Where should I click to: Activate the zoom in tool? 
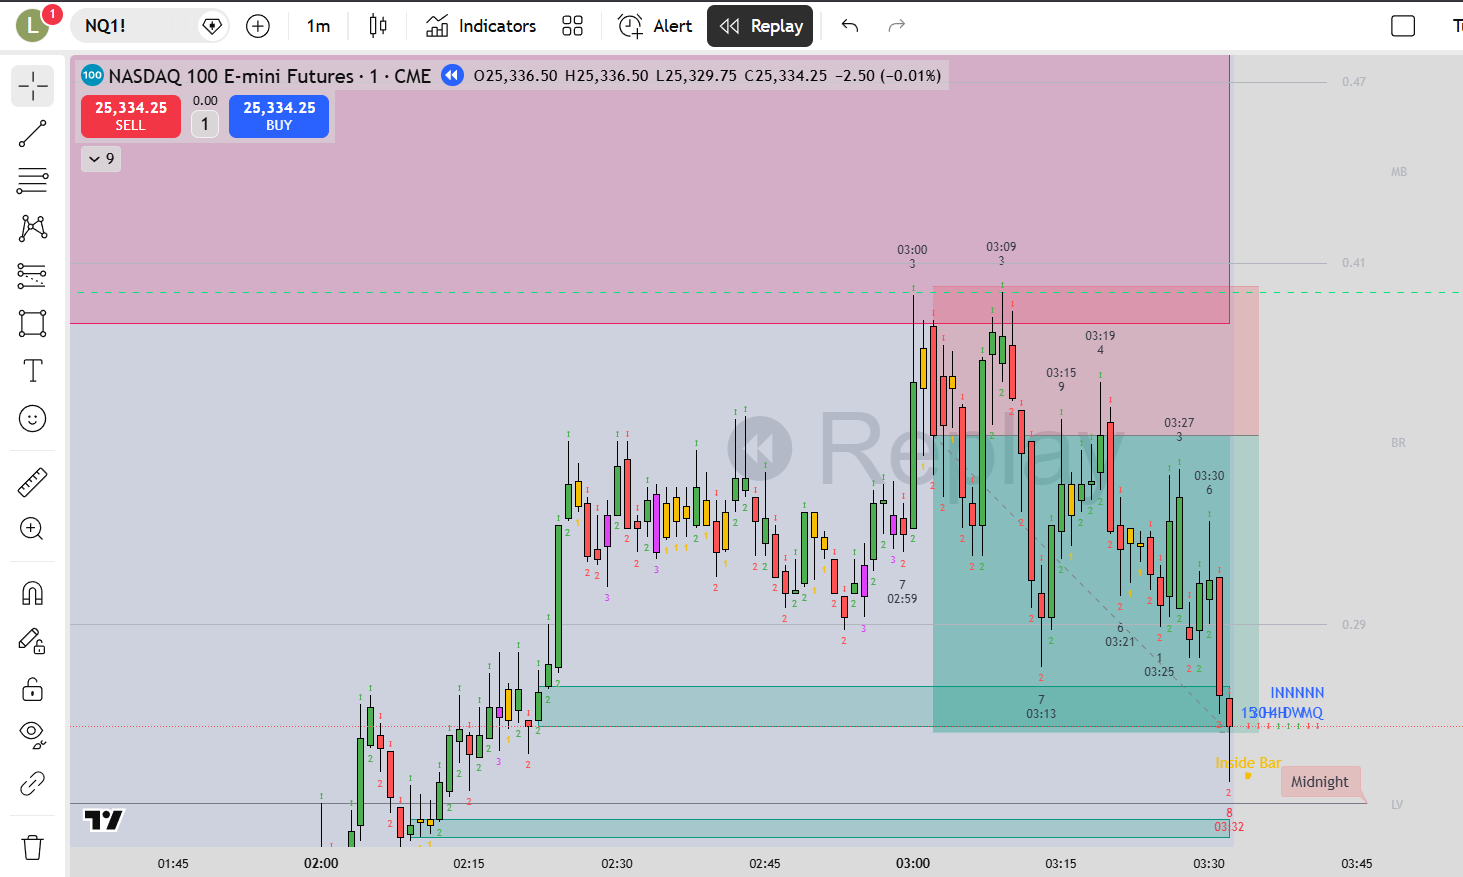[33, 529]
